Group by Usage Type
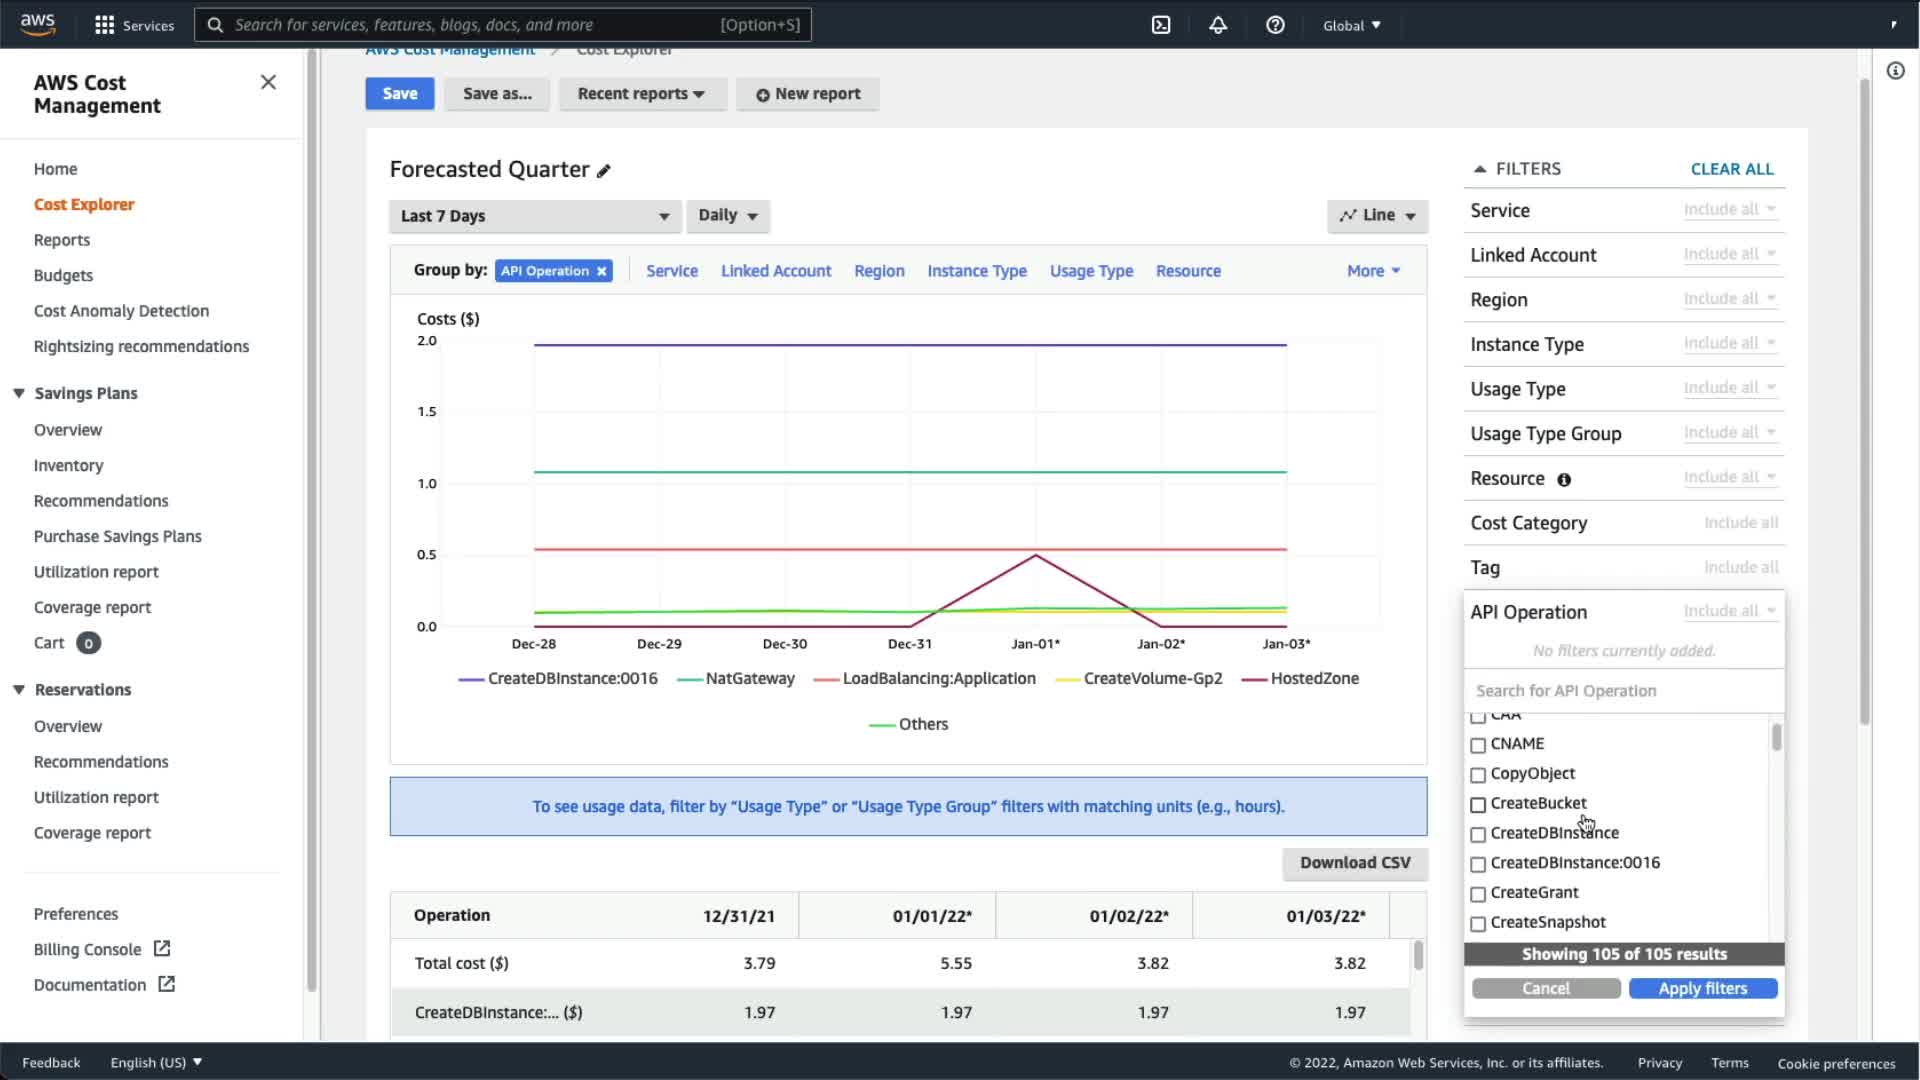 click(x=1091, y=271)
